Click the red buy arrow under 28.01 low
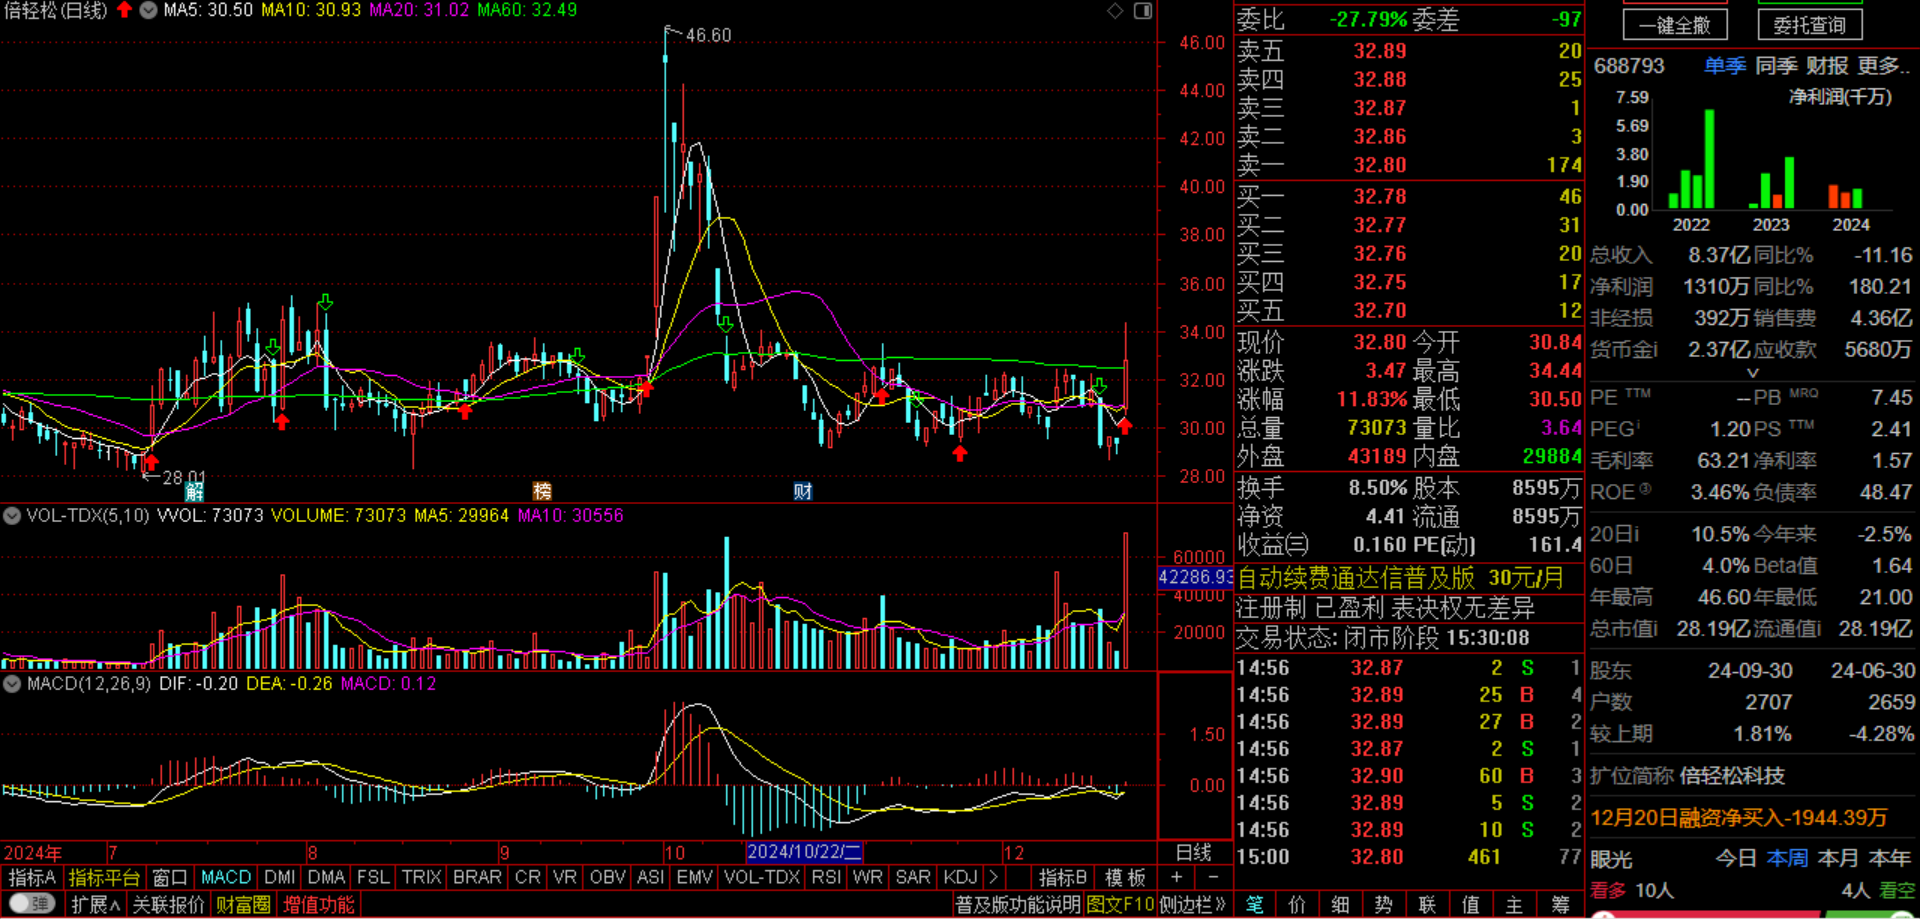 pos(150,462)
